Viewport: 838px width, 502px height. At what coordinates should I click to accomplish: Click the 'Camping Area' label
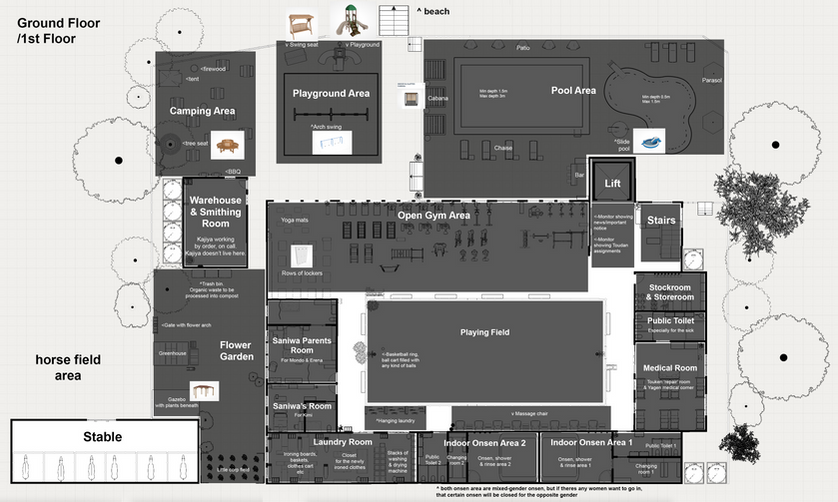(202, 111)
